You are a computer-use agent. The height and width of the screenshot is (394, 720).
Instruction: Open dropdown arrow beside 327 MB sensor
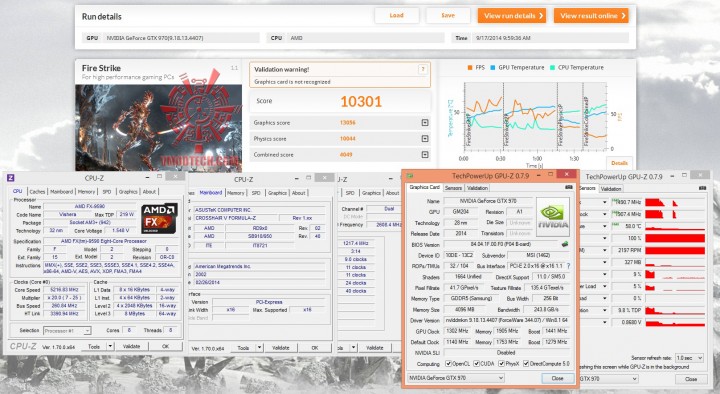[x=604, y=262]
